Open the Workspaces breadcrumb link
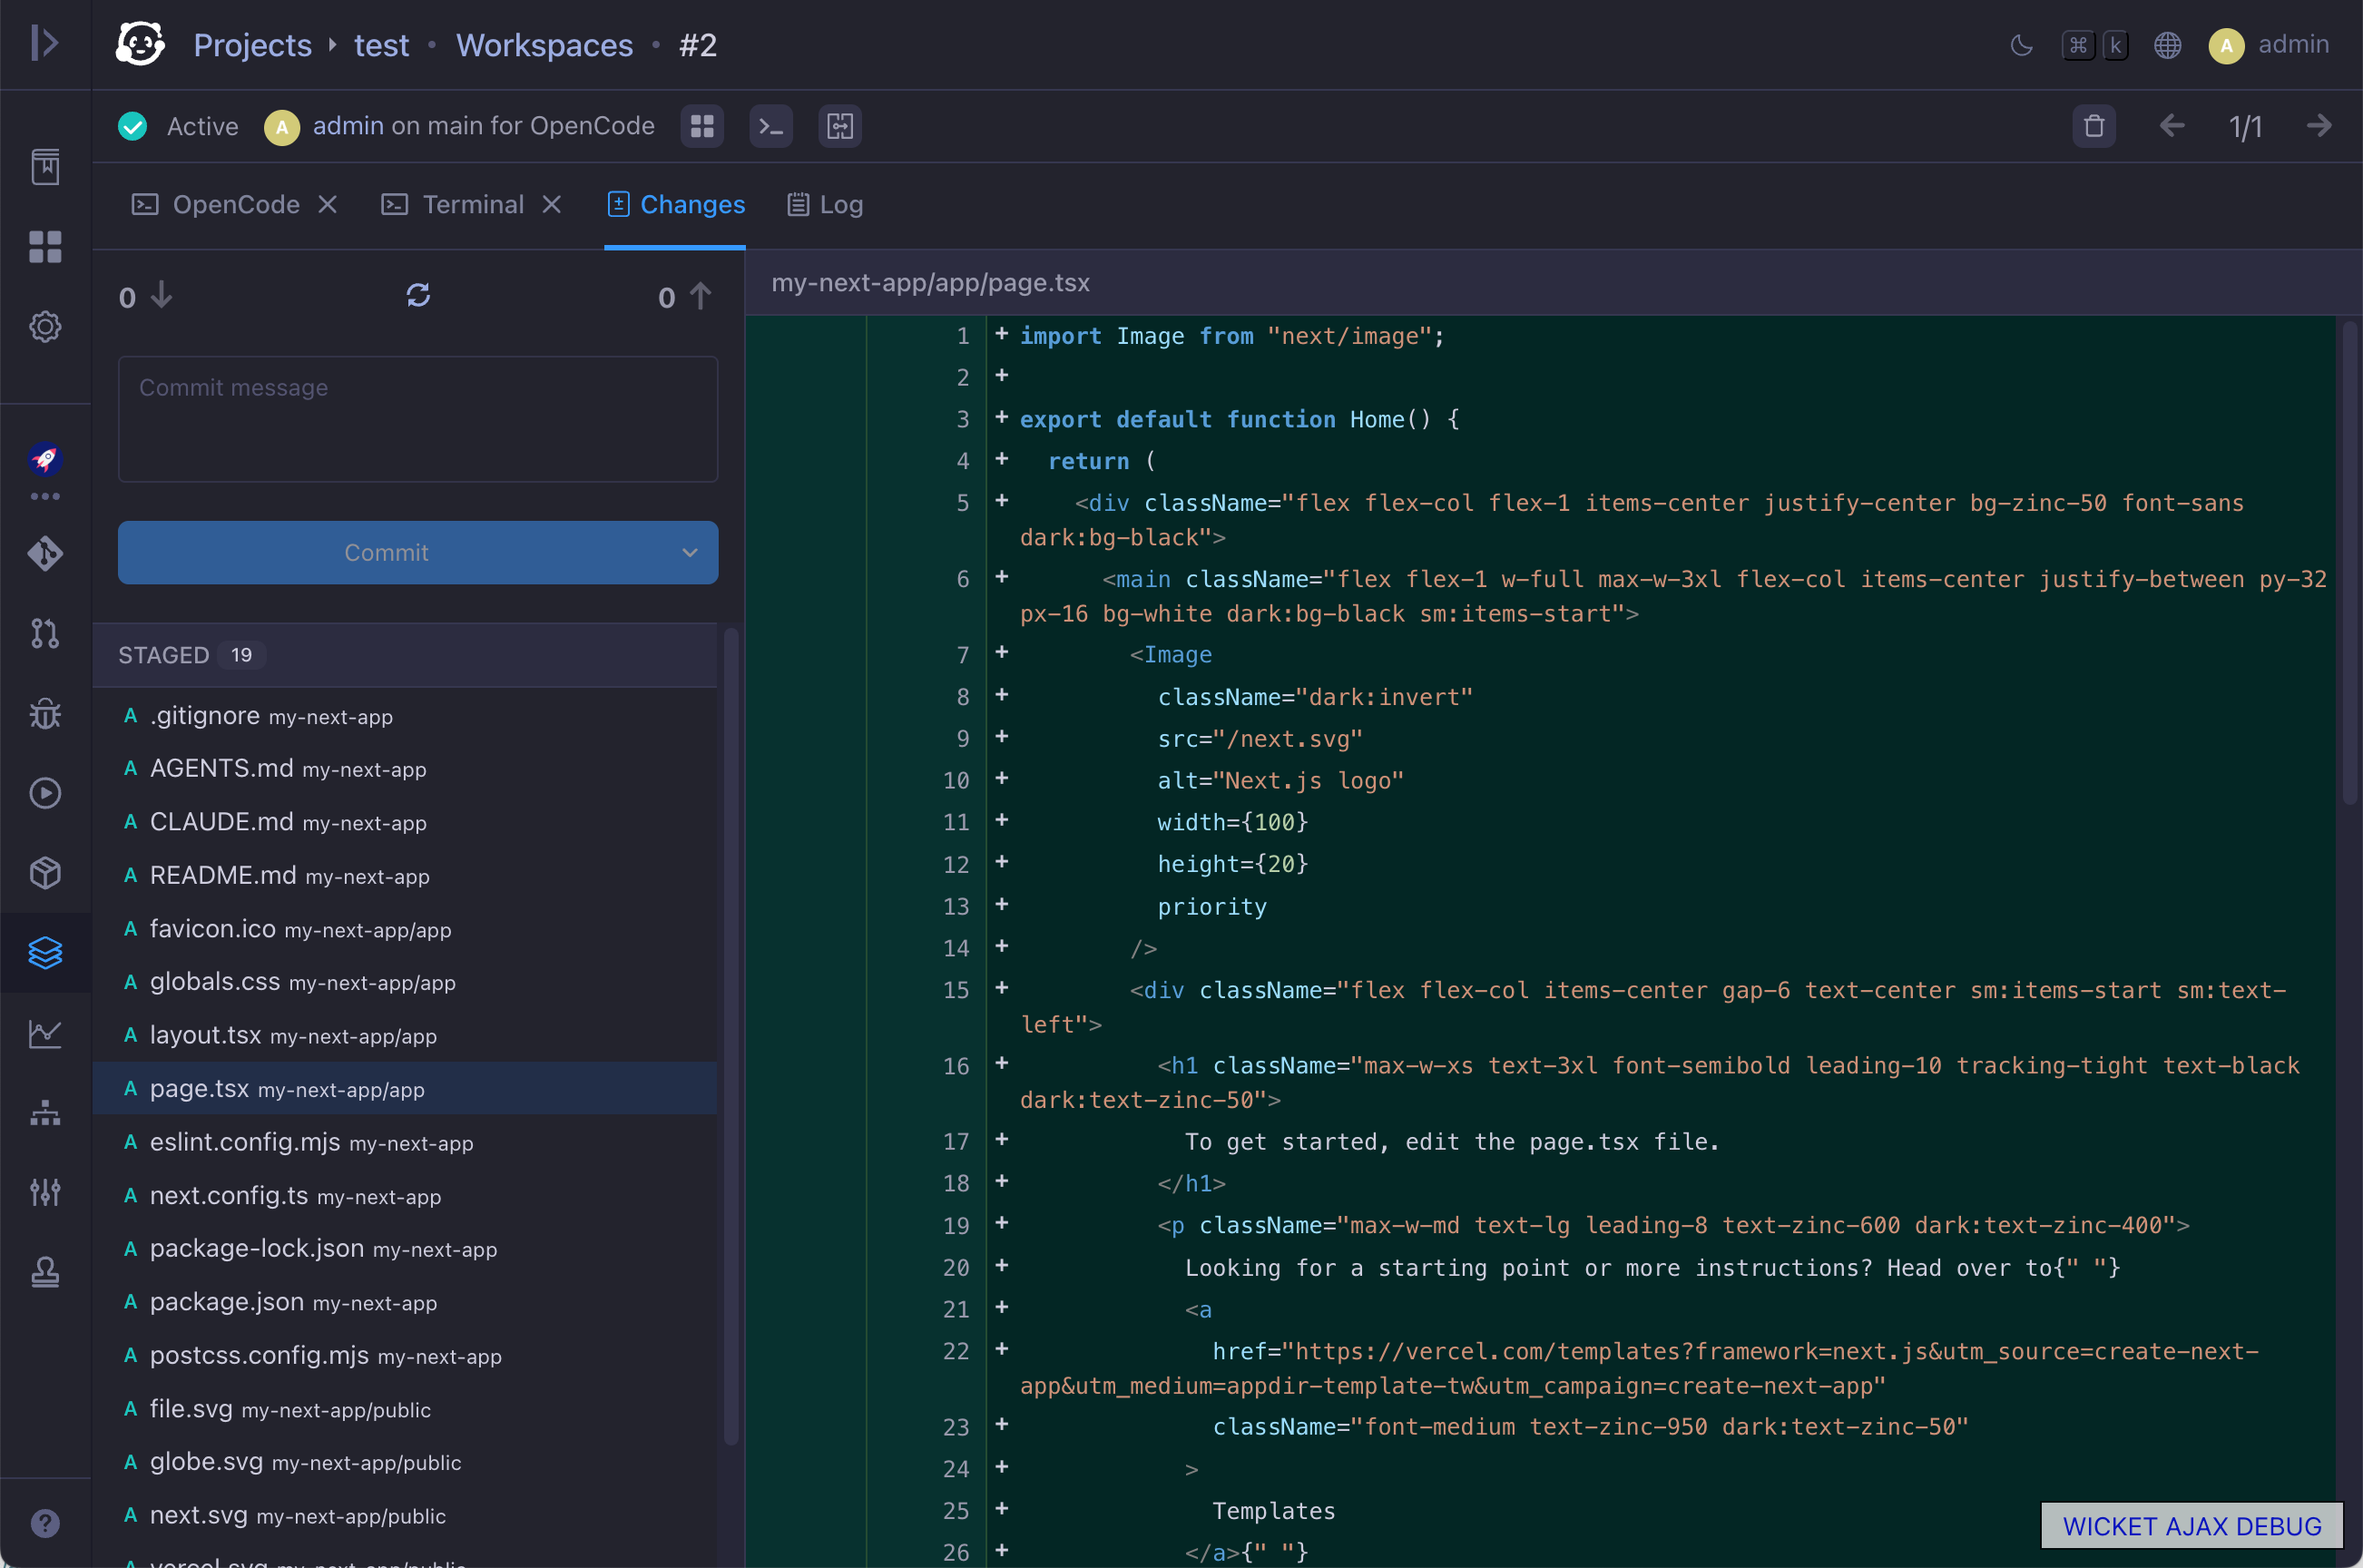2363x1568 pixels. (x=544, y=45)
